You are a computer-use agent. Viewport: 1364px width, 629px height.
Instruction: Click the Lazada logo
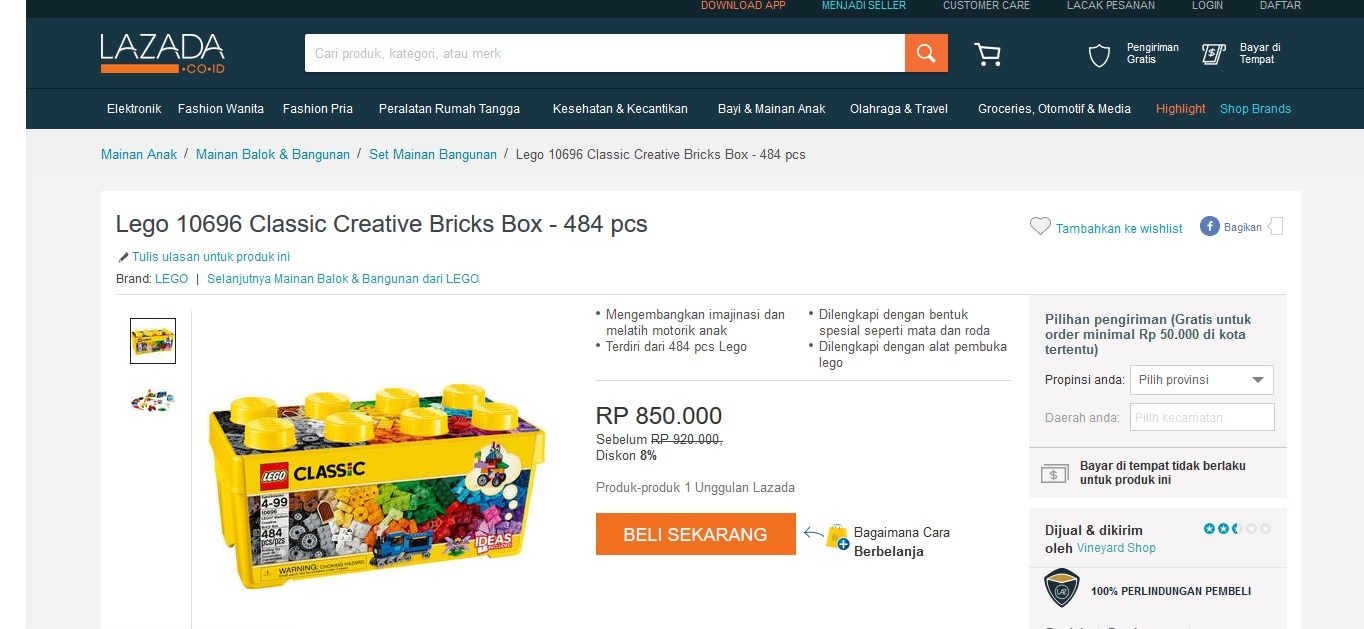162,53
